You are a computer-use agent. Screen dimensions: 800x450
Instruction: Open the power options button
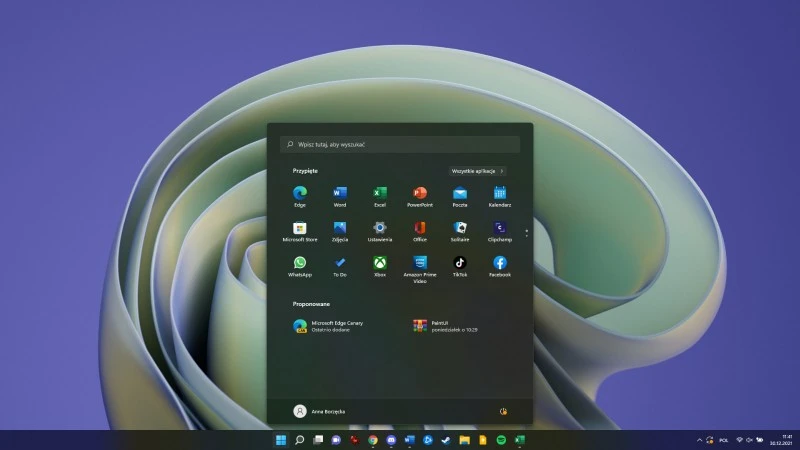pyautogui.click(x=503, y=411)
